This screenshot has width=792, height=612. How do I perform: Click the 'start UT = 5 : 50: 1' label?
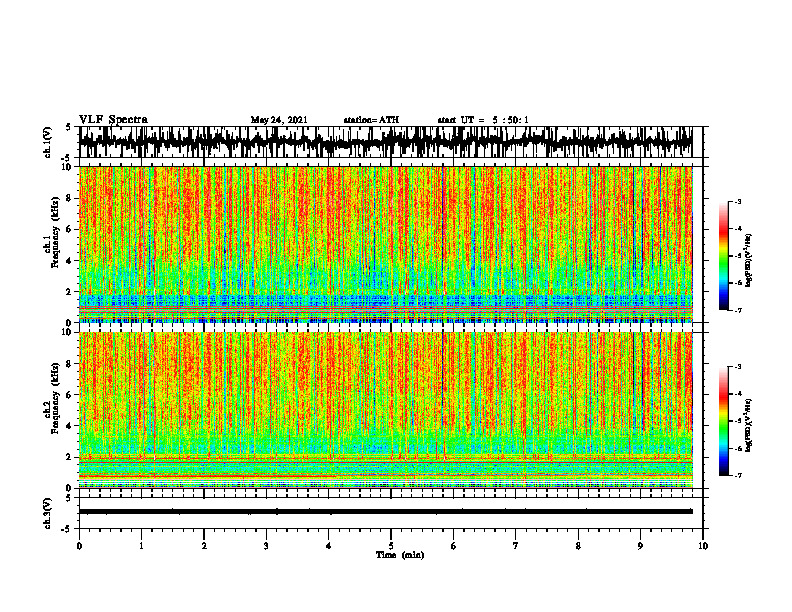[483, 120]
